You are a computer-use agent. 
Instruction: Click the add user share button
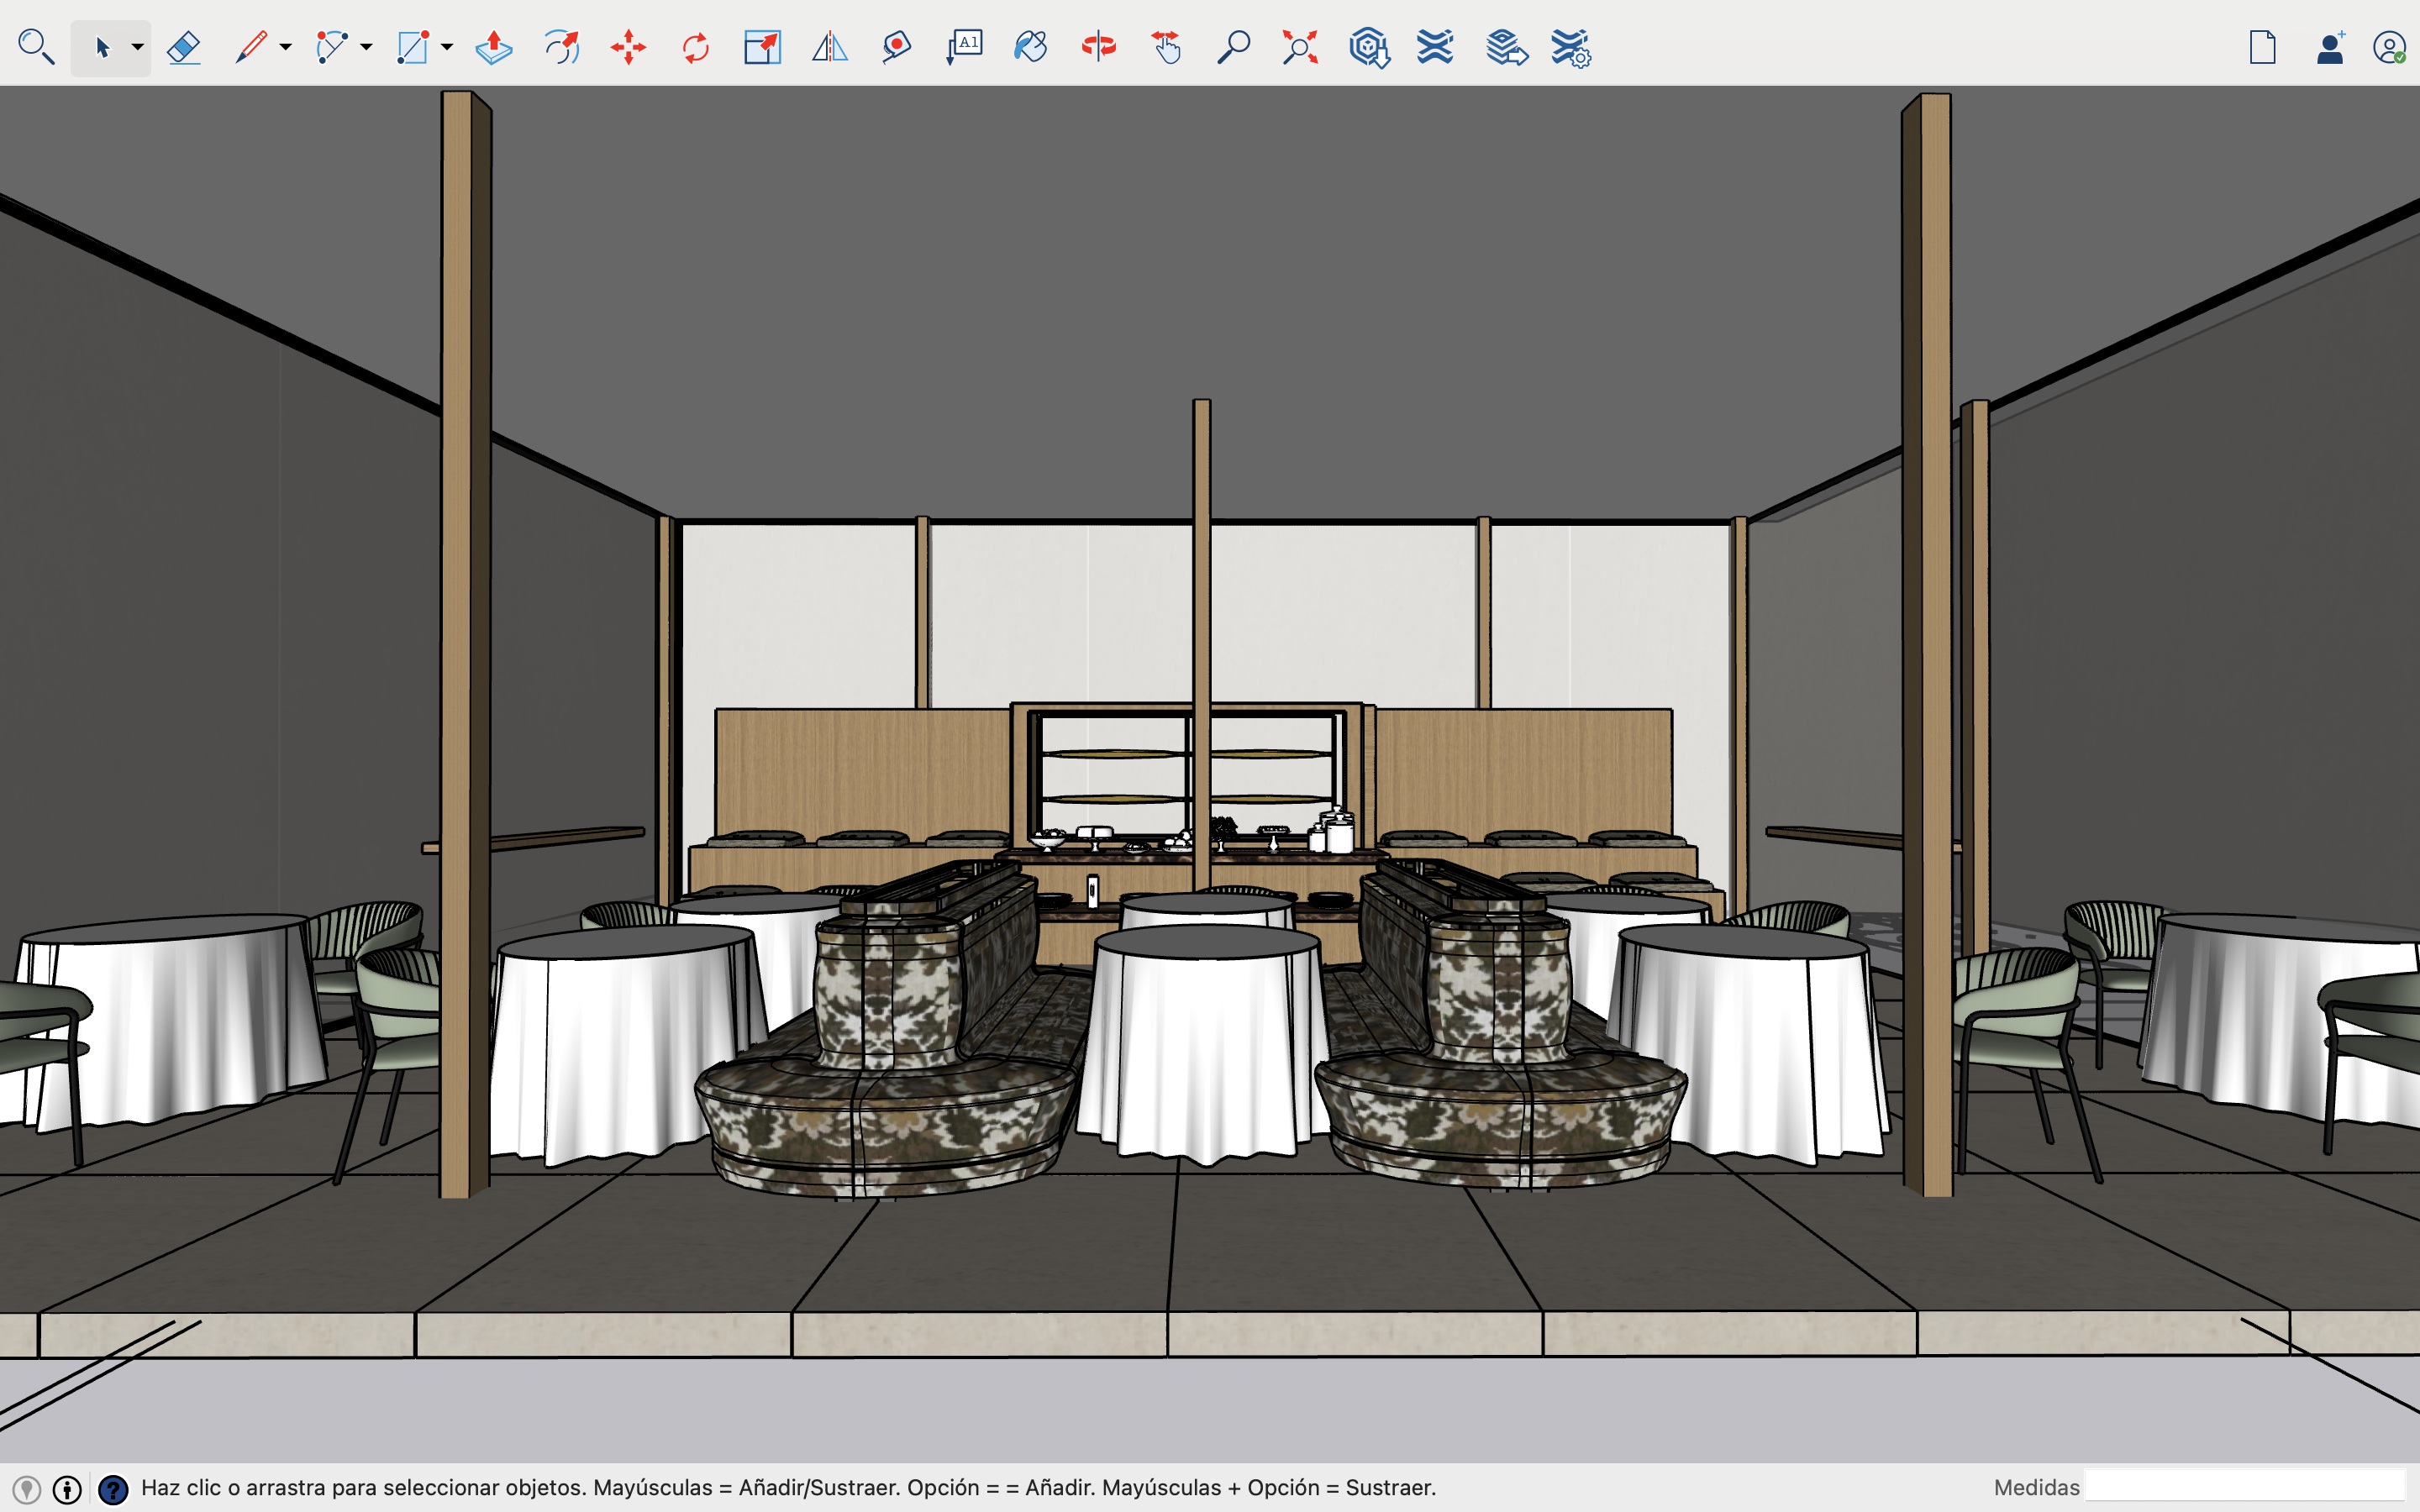2330,47
